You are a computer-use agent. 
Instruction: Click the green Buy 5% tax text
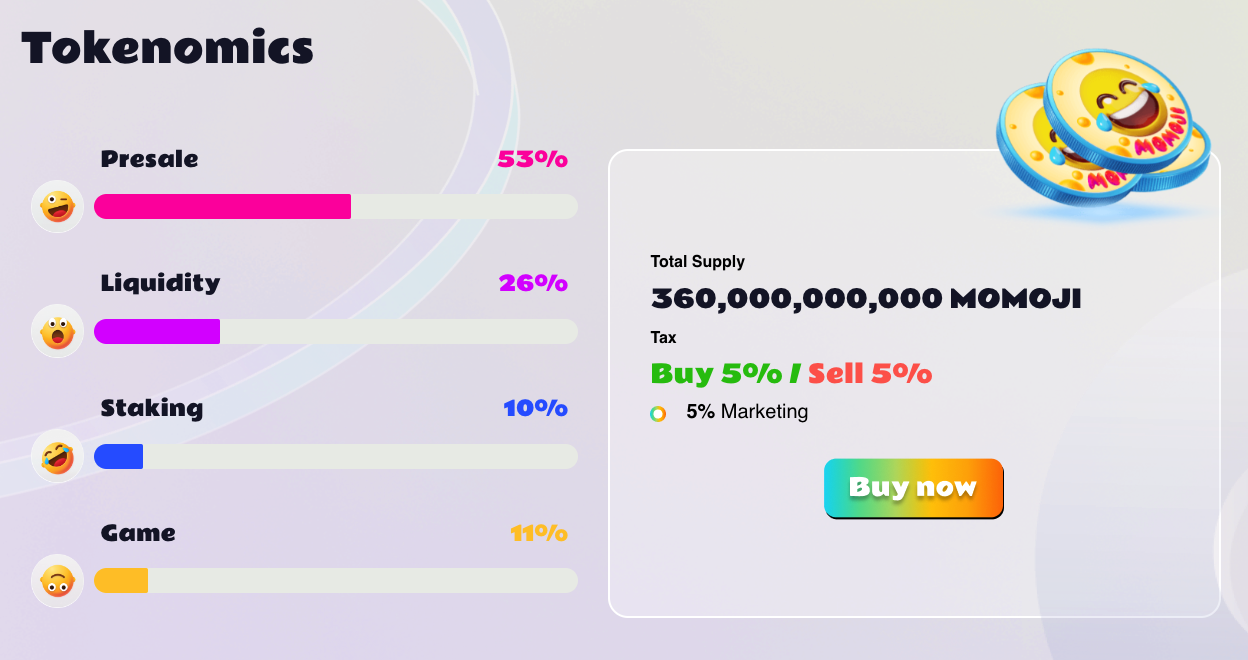[716, 373]
